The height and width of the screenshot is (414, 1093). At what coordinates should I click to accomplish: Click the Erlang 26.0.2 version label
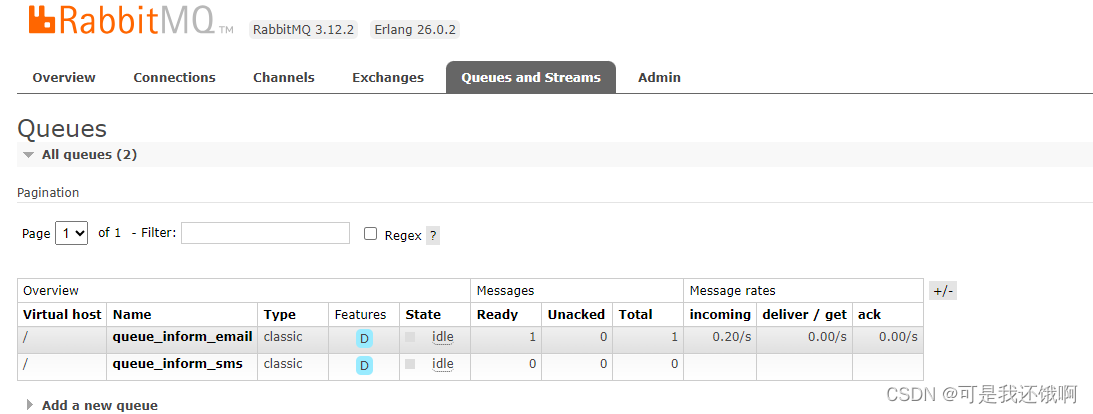[x=415, y=29]
